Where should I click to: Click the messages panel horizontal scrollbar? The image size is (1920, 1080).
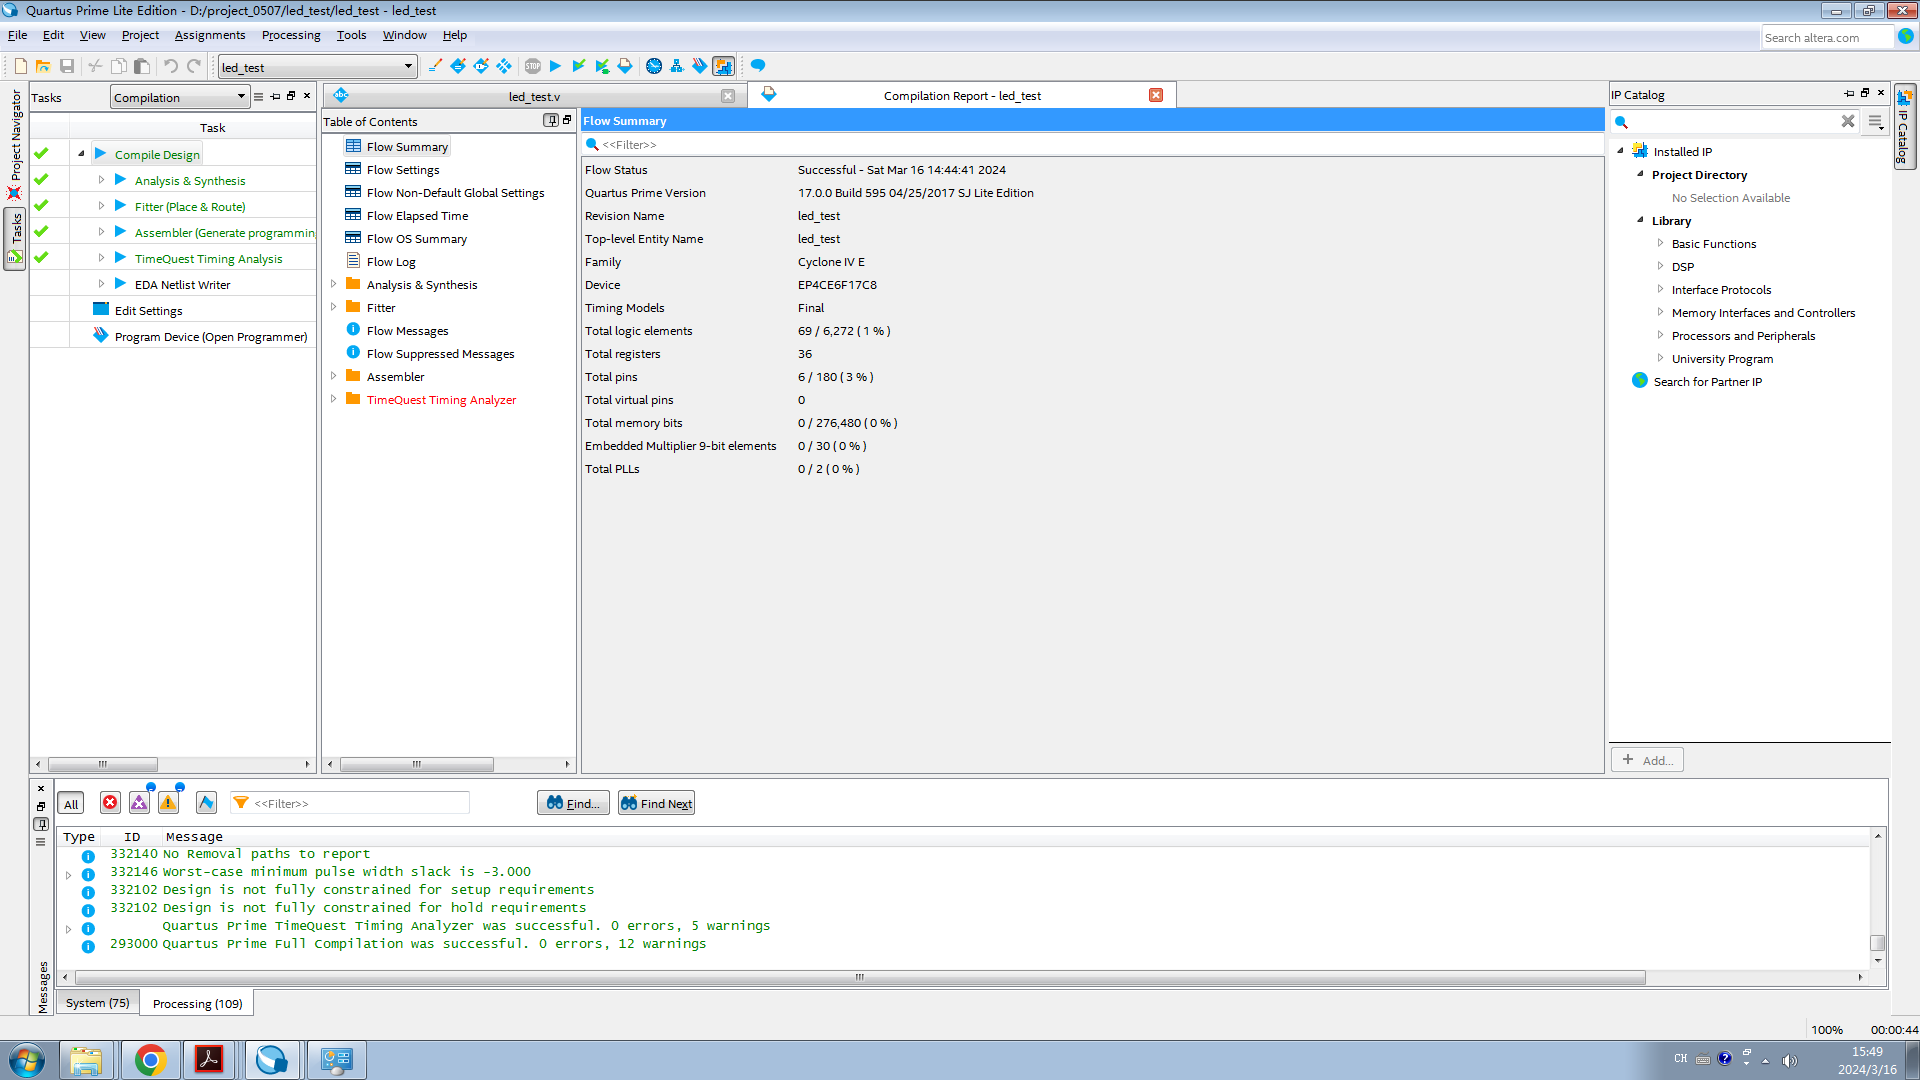tap(860, 977)
